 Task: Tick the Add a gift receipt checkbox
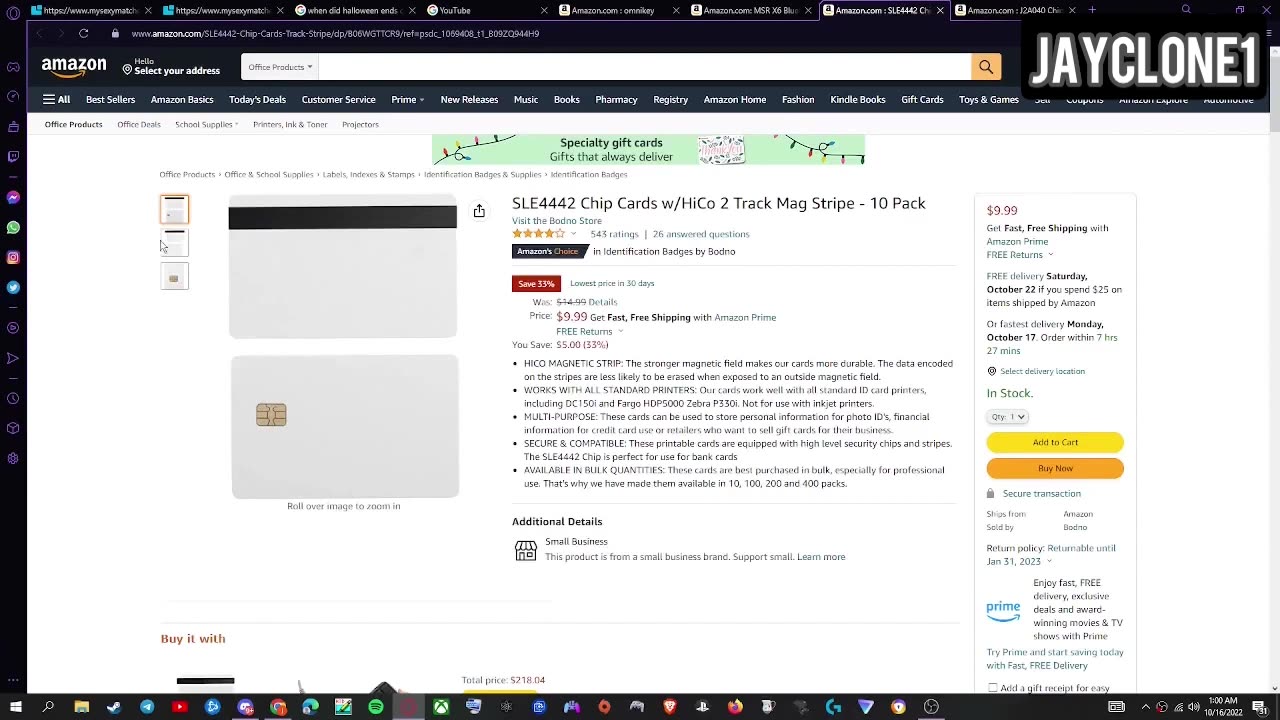[992, 688]
